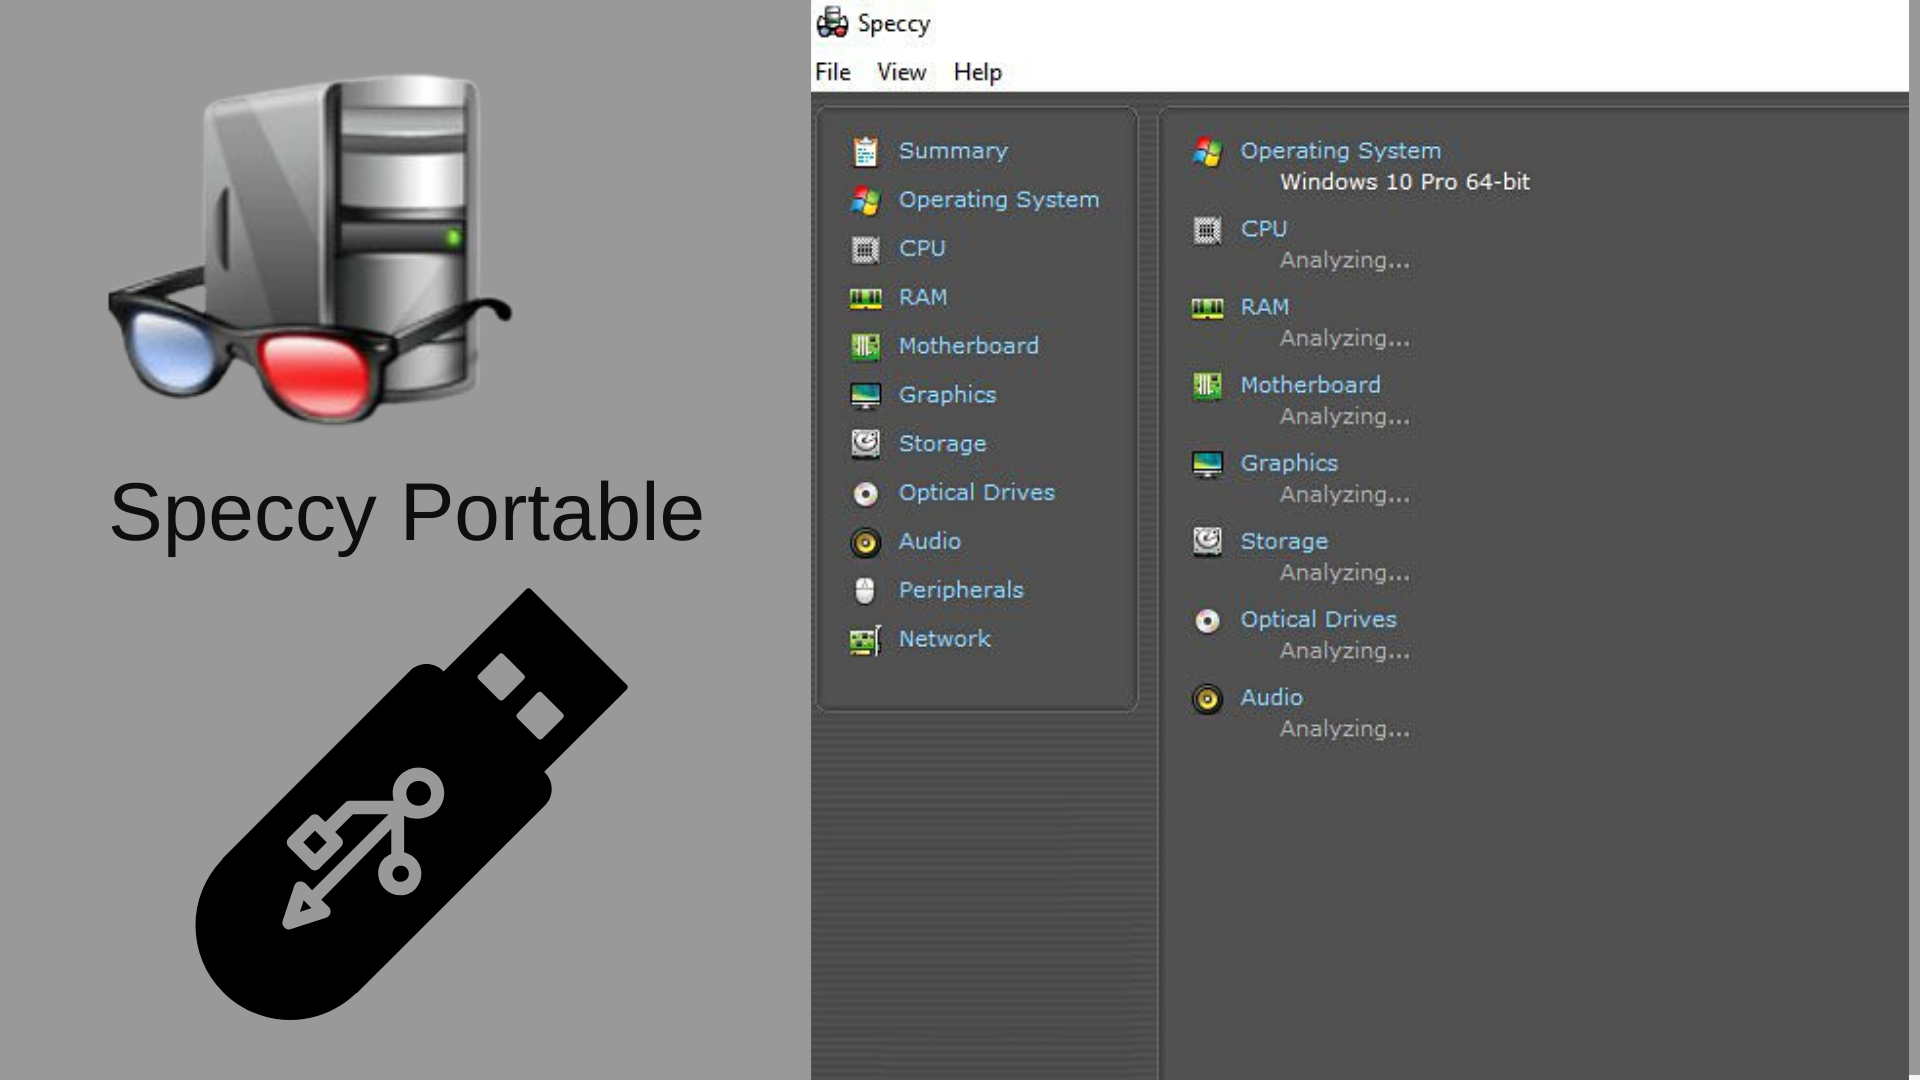Click 'Analyzing...' text under RAM
The height and width of the screenshot is (1080, 1920).
(x=1344, y=338)
